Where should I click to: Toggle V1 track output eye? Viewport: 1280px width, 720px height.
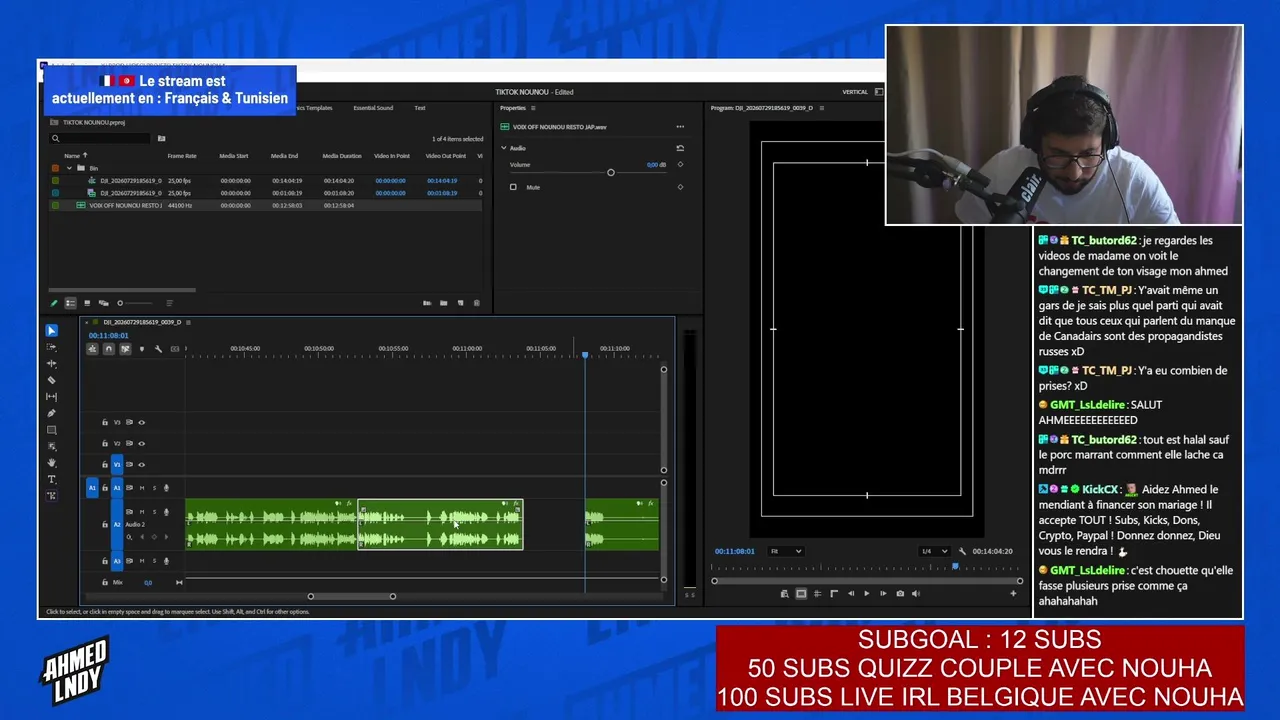[141, 464]
